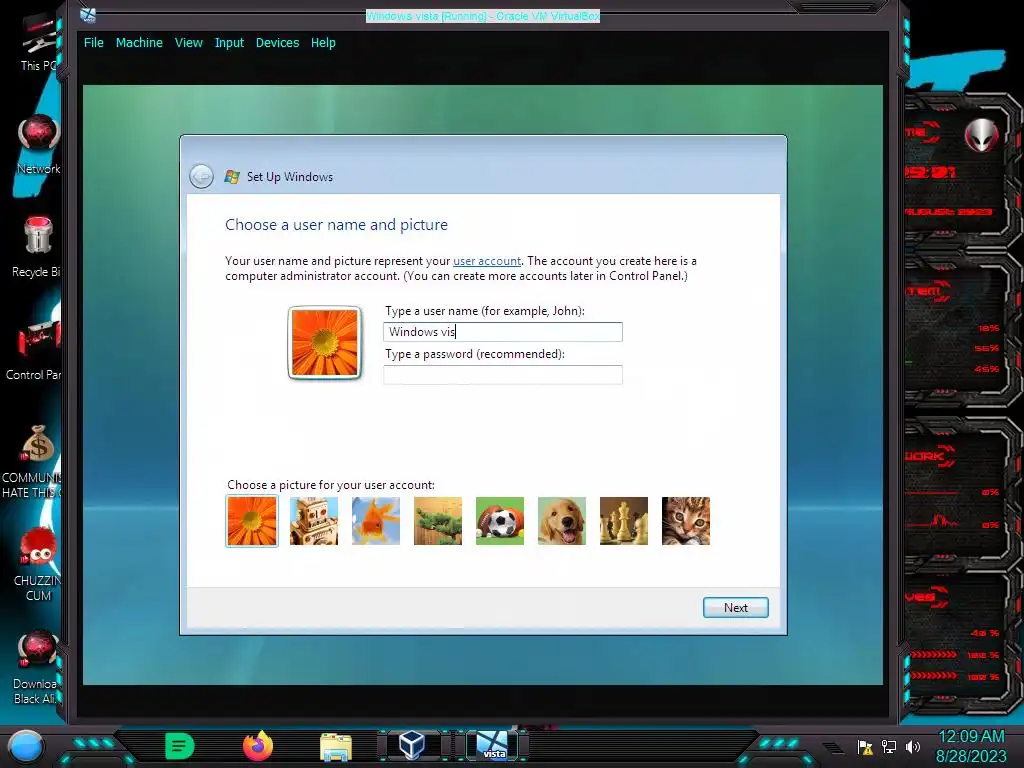Click the Next button in Set Up Windows
This screenshot has height=768, width=1024.
[x=735, y=607]
